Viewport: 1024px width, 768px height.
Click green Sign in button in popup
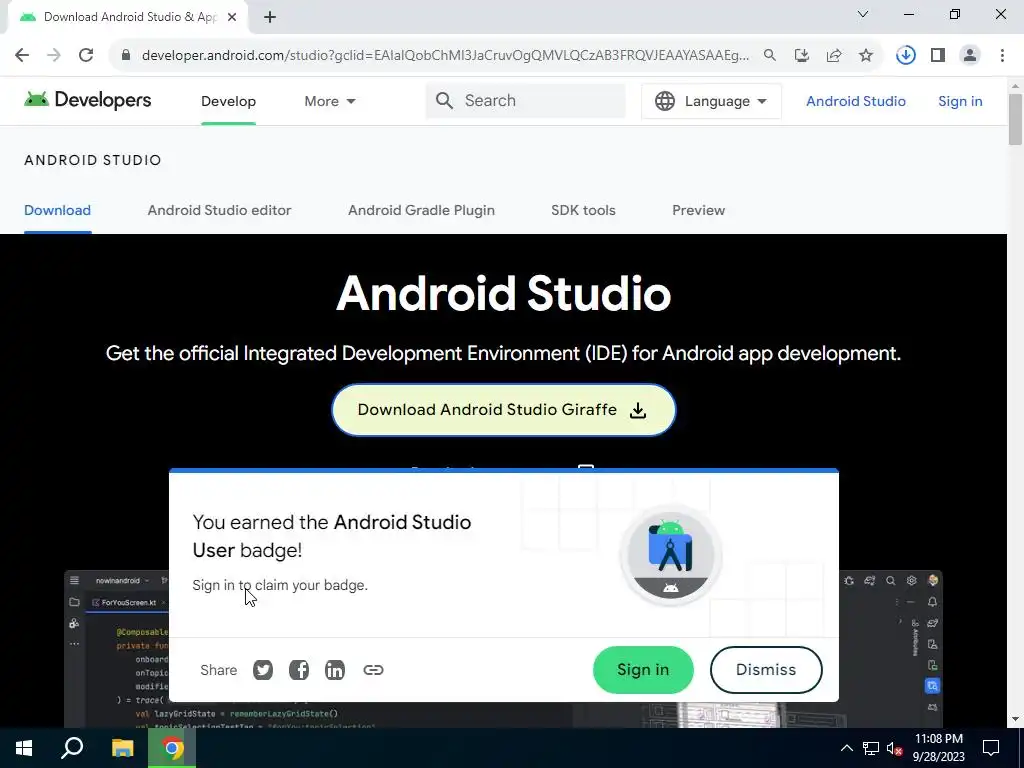[643, 670]
